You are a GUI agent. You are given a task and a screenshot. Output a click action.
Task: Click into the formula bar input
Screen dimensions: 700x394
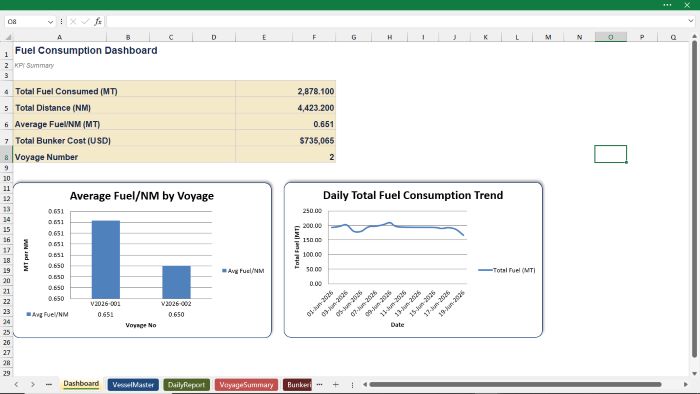pyautogui.click(x=396, y=21)
